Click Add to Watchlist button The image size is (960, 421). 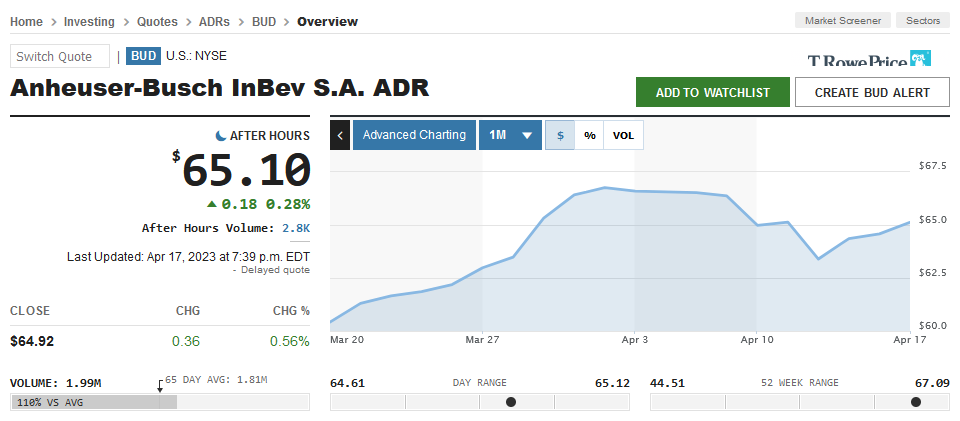(713, 92)
